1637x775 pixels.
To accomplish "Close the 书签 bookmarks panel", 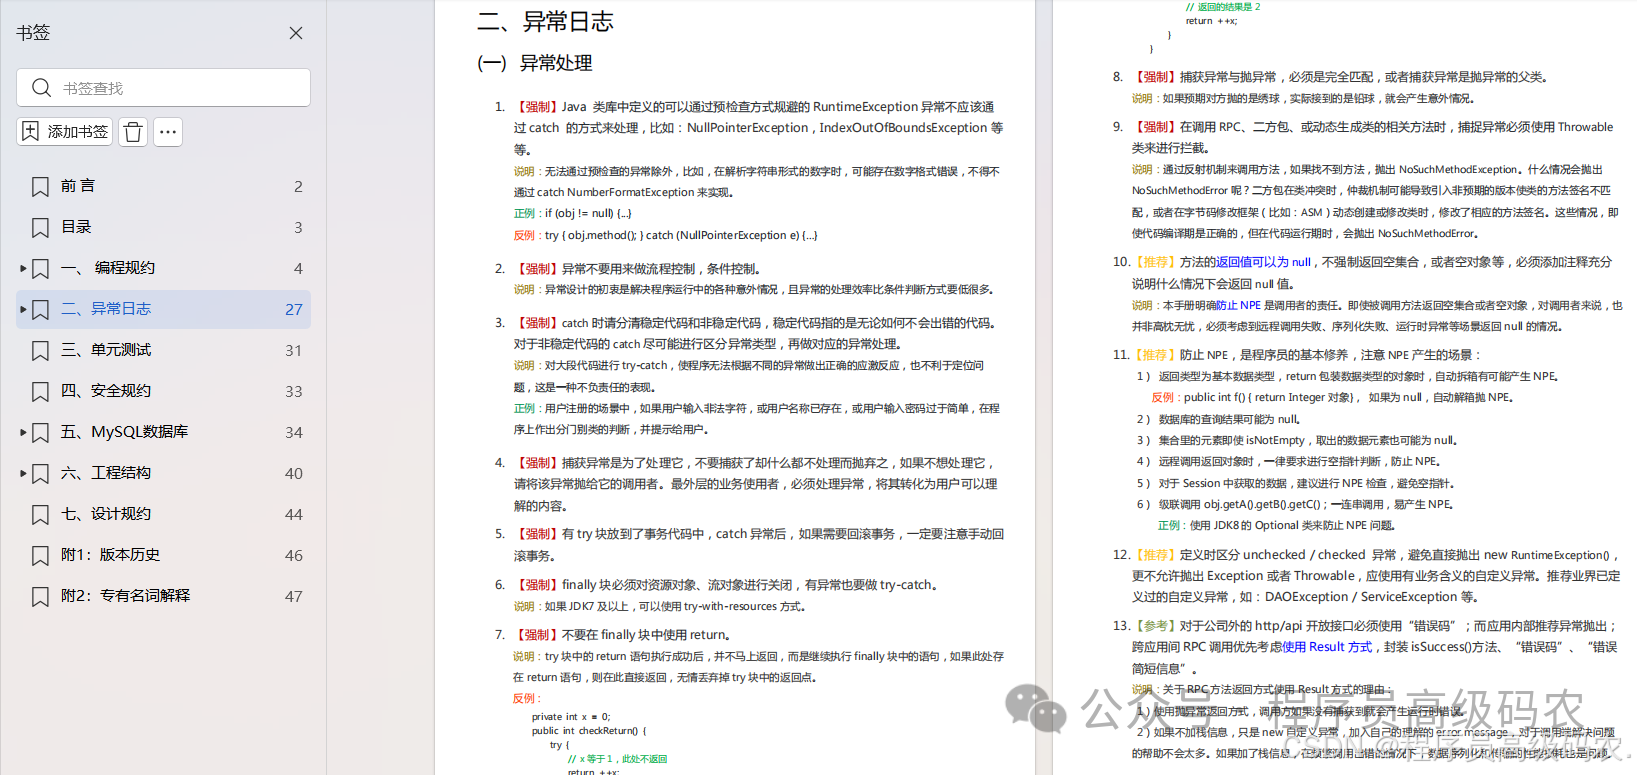I will tap(296, 33).
